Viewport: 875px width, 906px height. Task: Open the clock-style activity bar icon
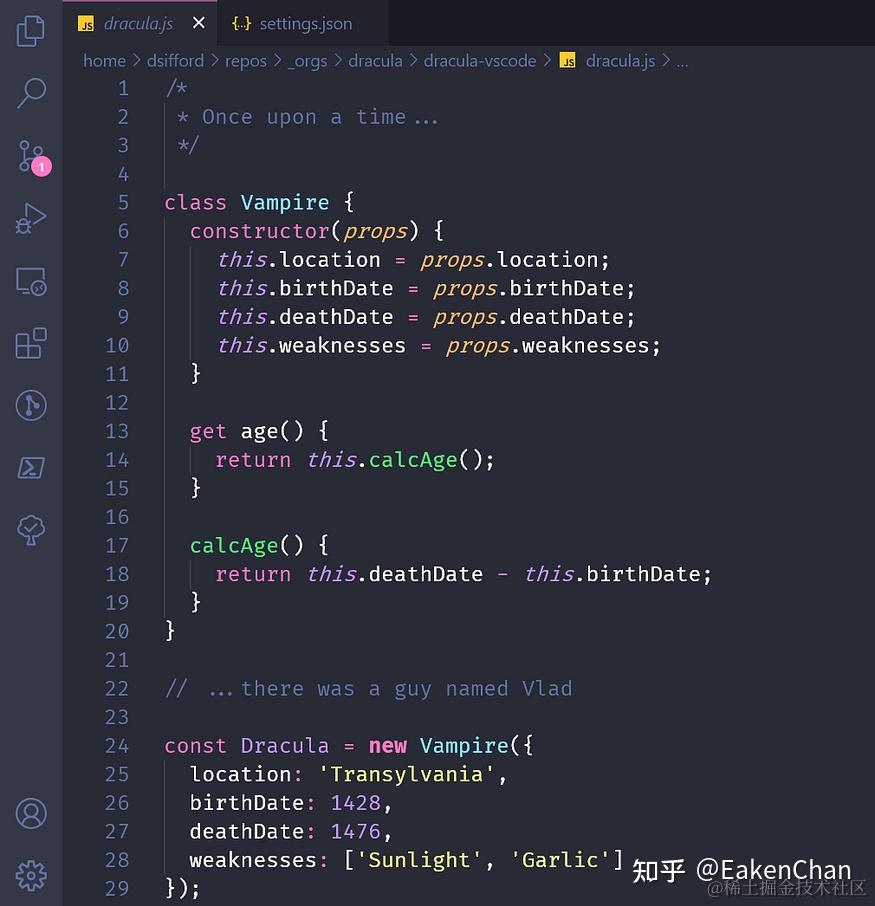30,405
